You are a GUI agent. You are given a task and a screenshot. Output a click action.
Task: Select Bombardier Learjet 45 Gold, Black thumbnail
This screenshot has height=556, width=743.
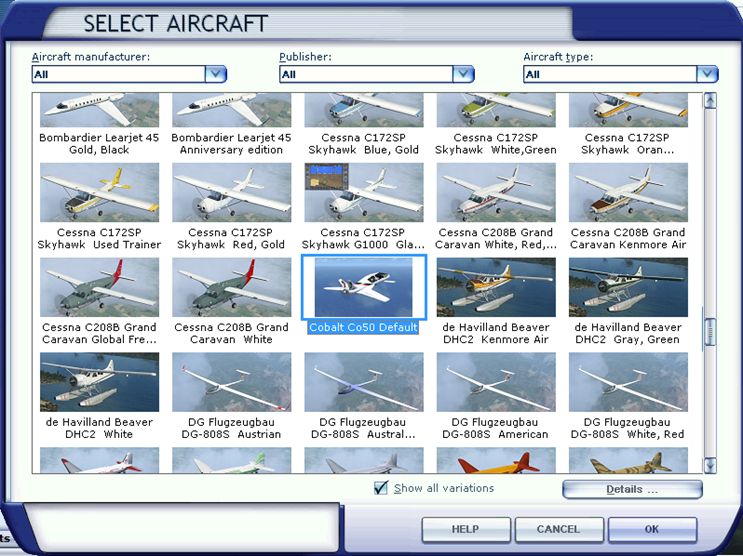[x=100, y=110]
